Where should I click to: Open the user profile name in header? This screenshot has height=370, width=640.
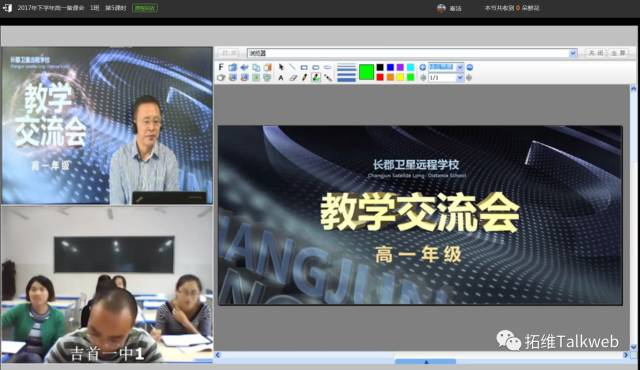[456, 8]
